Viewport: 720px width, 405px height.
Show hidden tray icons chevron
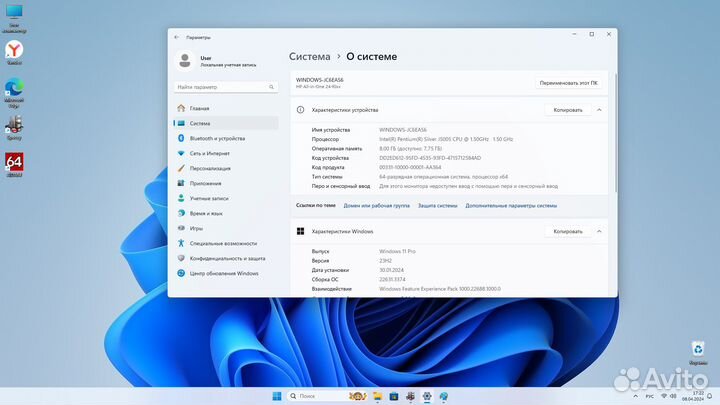click(636, 396)
